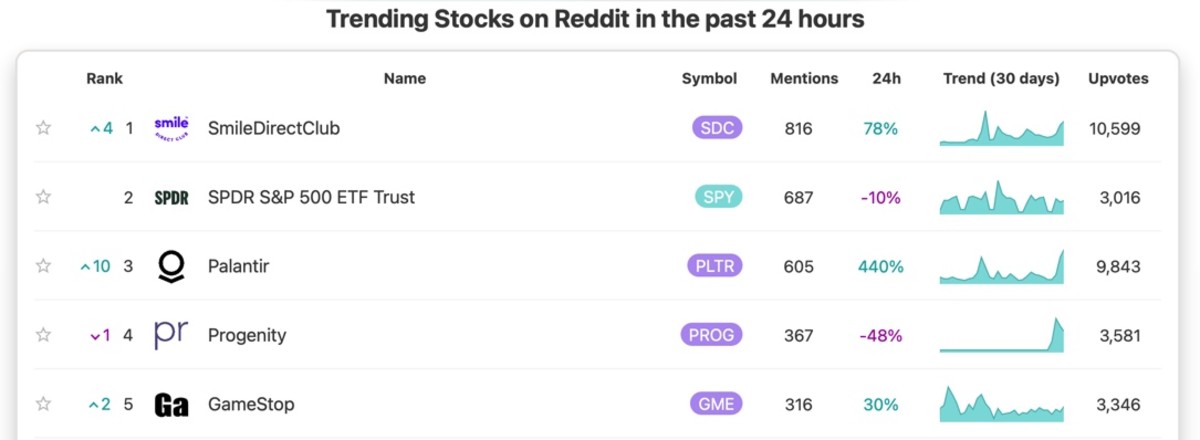Open the SPDR S&P 500 ETF Trust link

(x=311, y=197)
